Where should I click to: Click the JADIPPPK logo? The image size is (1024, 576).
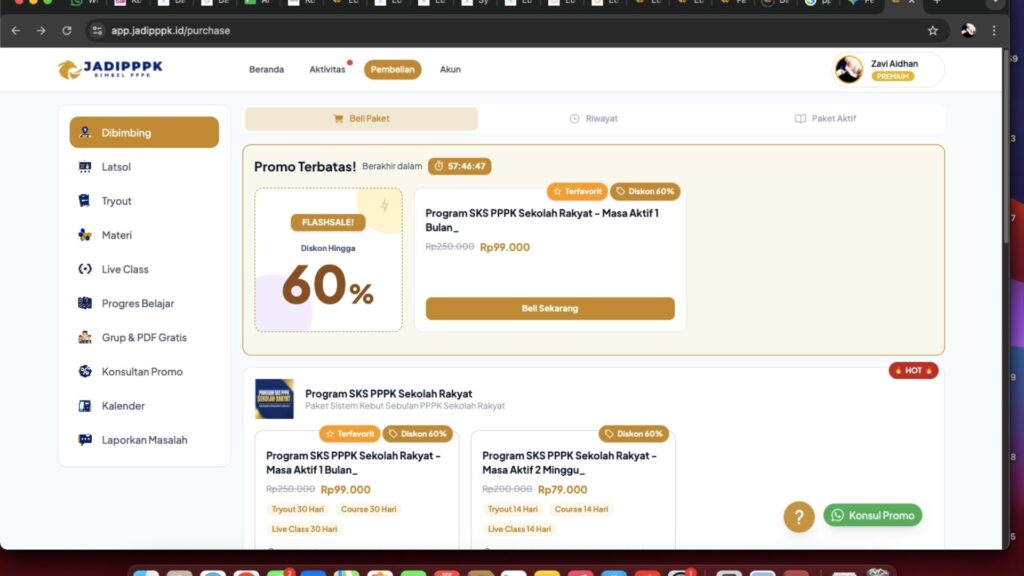110,69
